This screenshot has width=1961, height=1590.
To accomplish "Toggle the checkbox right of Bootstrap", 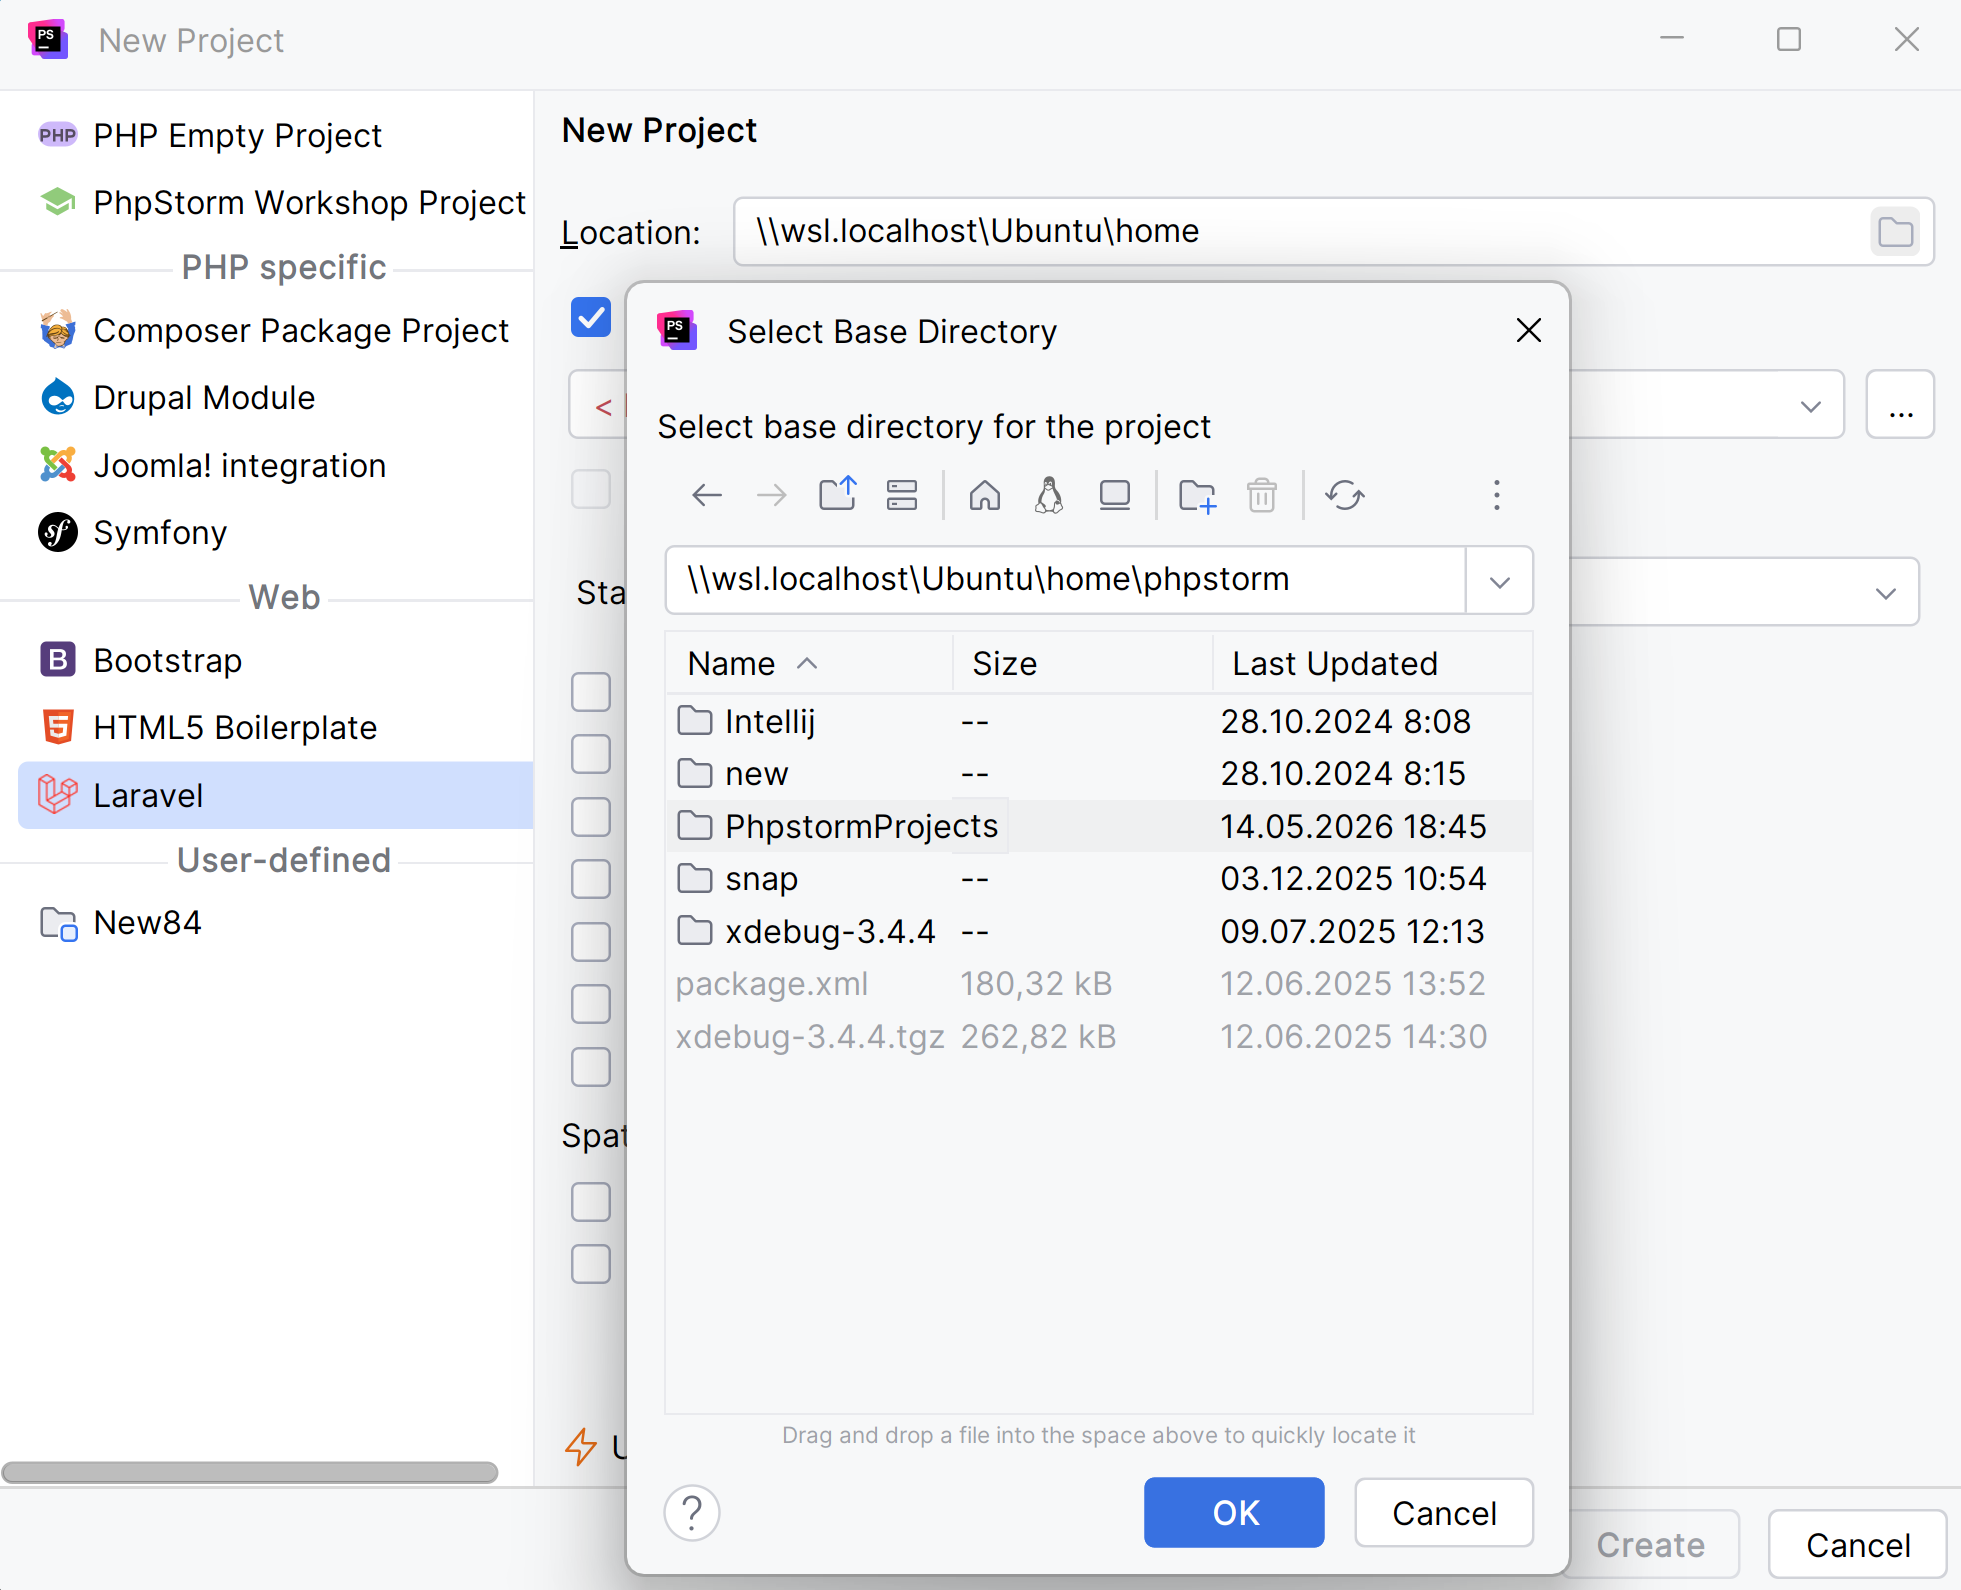I will coord(591,692).
